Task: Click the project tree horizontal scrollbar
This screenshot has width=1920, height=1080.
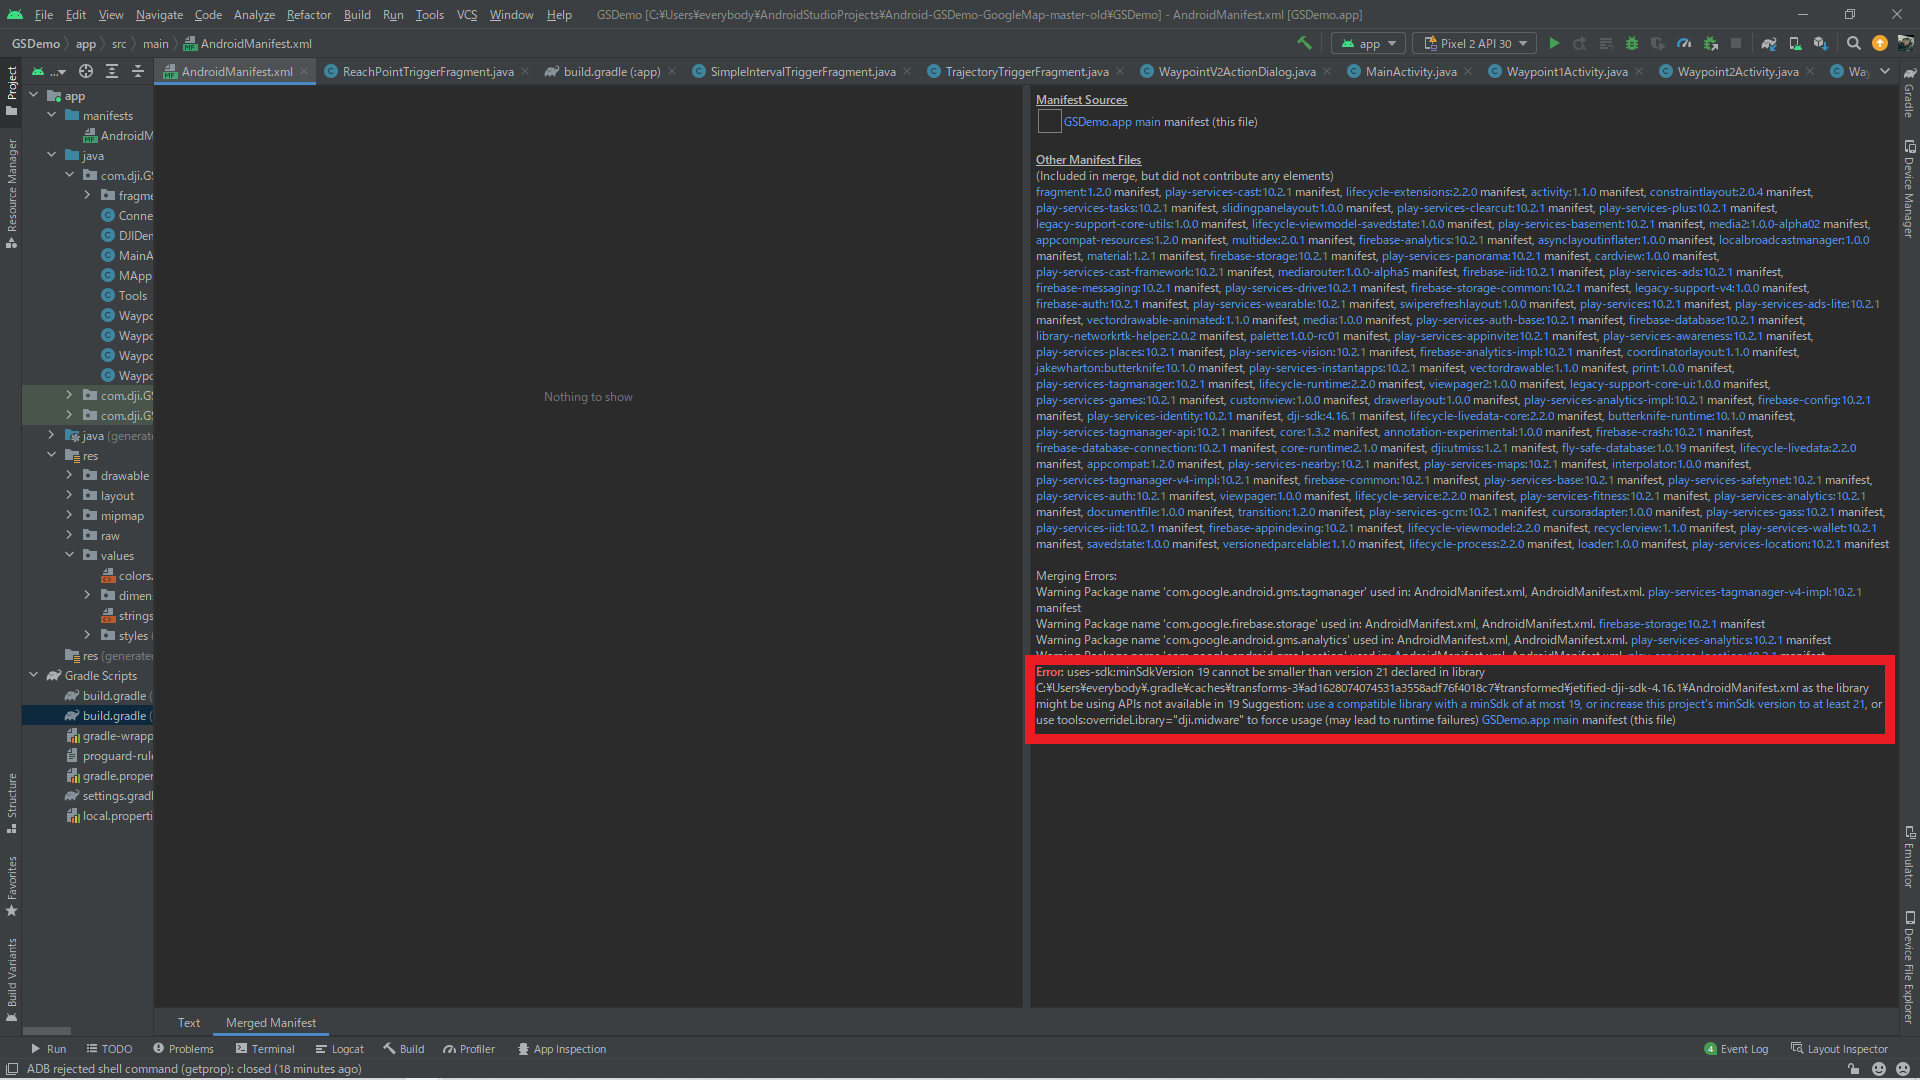Action: pos(47,1030)
